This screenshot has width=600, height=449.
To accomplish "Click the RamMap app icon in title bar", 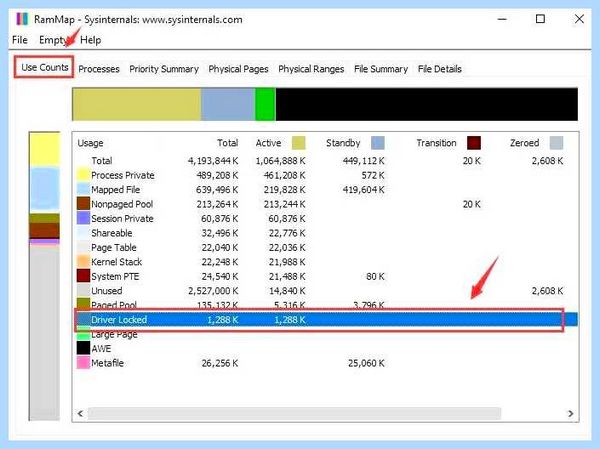I will pos(22,19).
